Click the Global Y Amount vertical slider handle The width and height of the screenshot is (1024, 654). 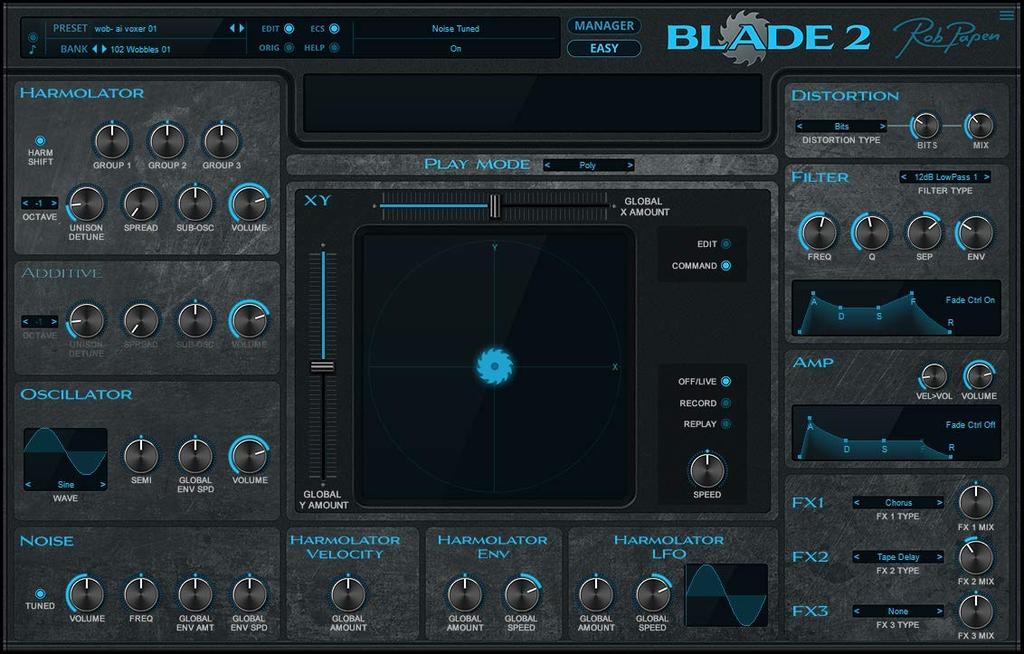322,367
